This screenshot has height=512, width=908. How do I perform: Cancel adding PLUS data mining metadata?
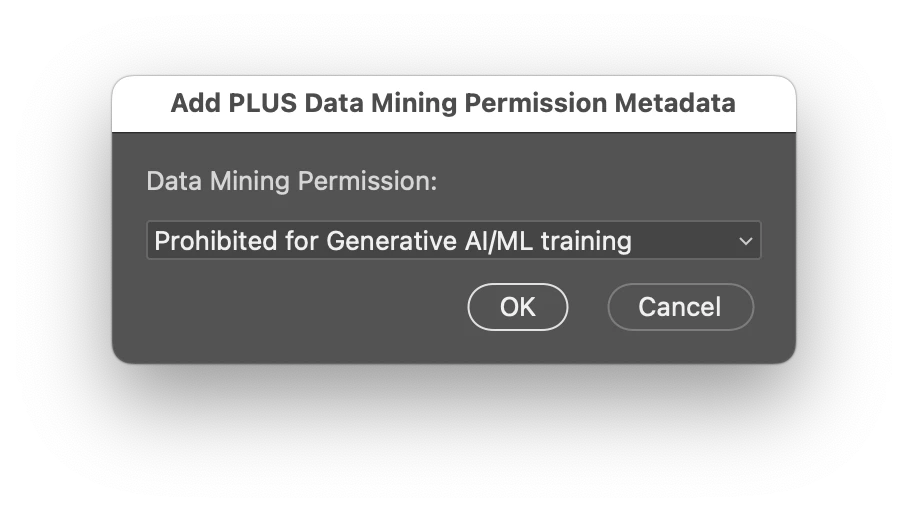(x=680, y=307)
